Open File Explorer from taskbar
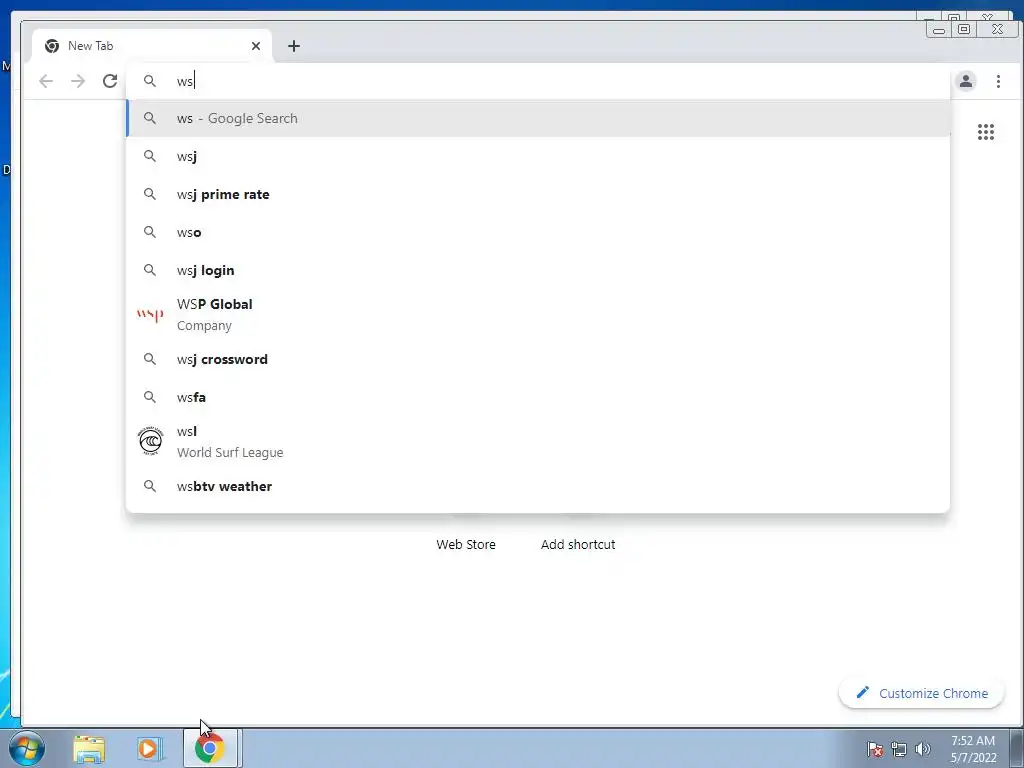 click(x=89, y=749)
